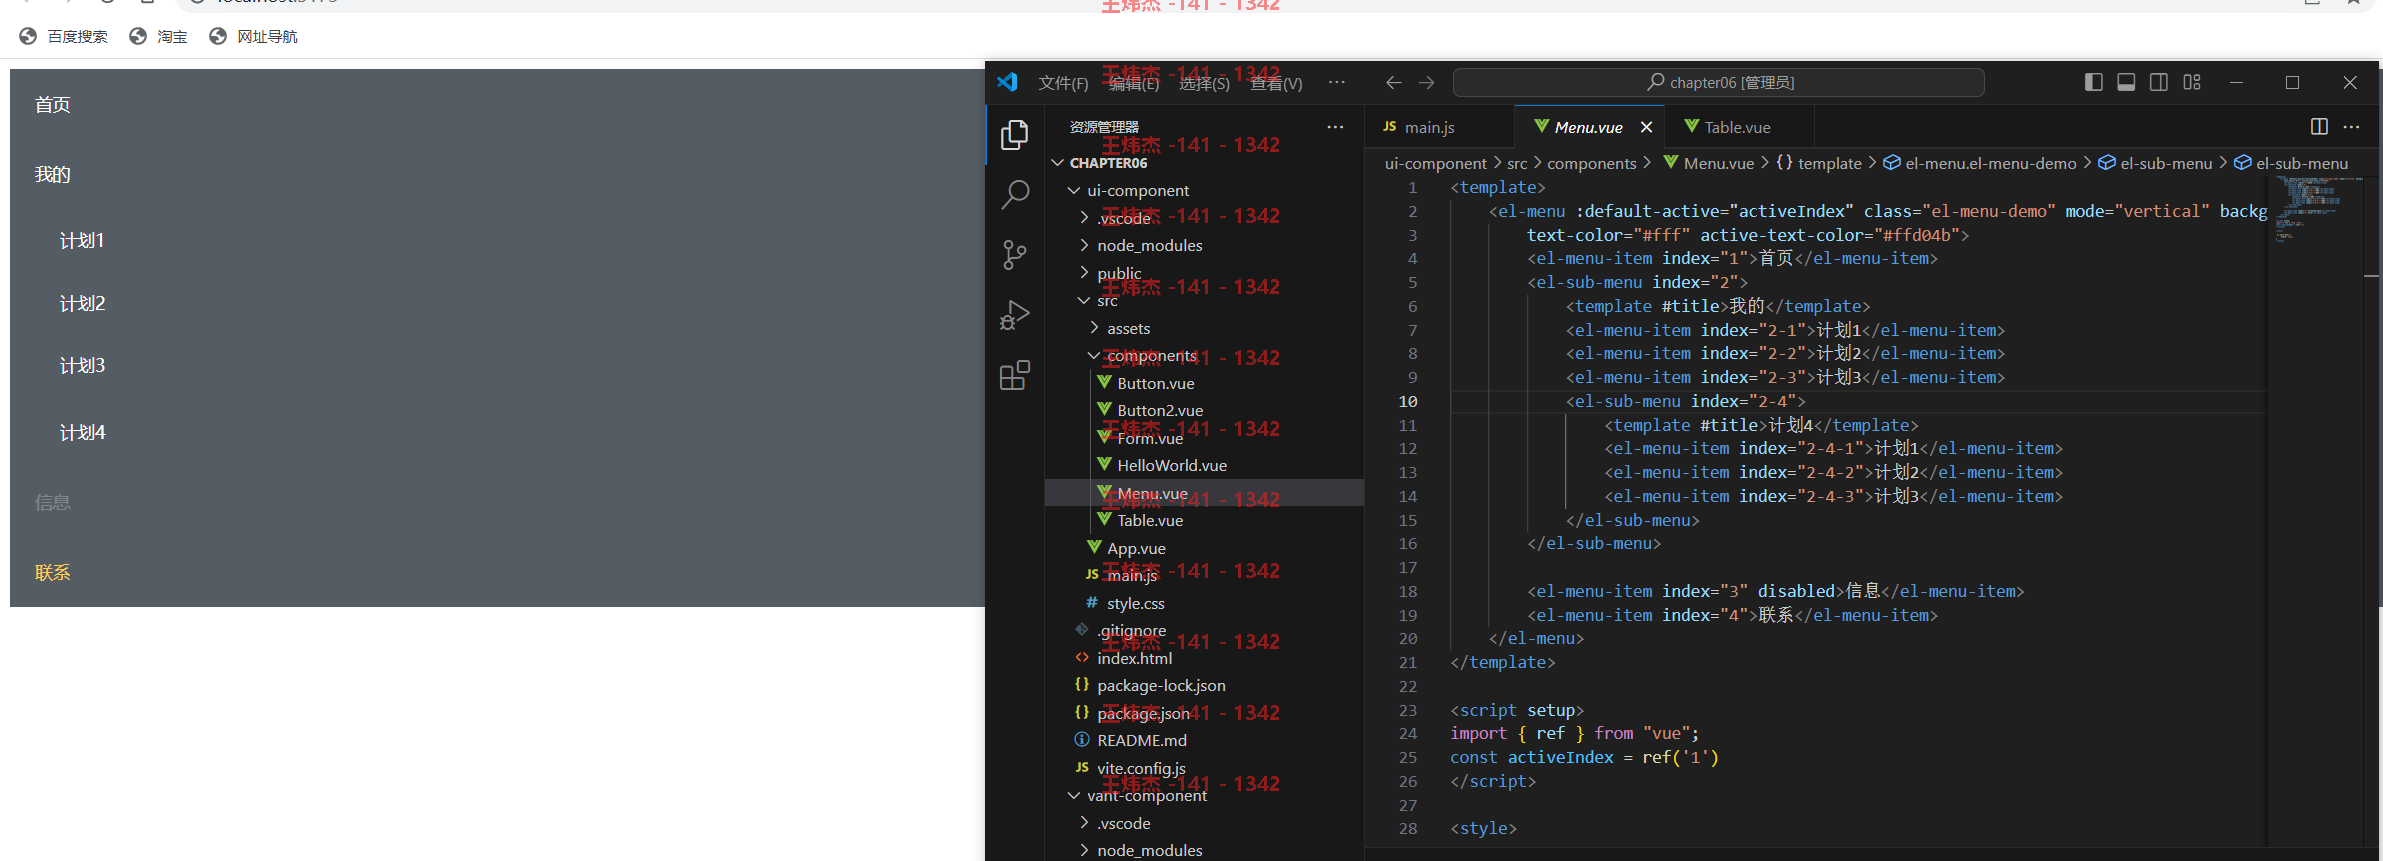2383x861 pixels.
Task: Collapse the ui-component folder
Action: click(x=1204, y=190)
